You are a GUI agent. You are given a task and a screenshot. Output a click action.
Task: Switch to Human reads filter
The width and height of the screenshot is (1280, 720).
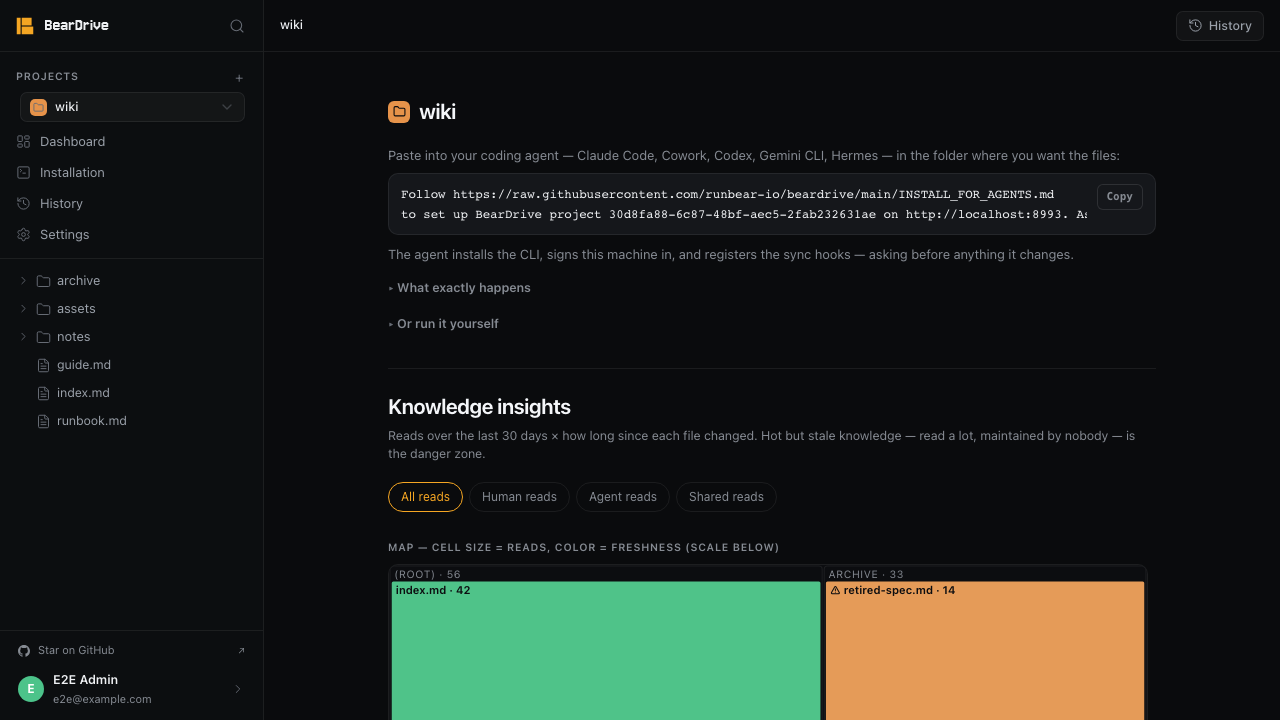pyautogui.click(x=519, y=497)
